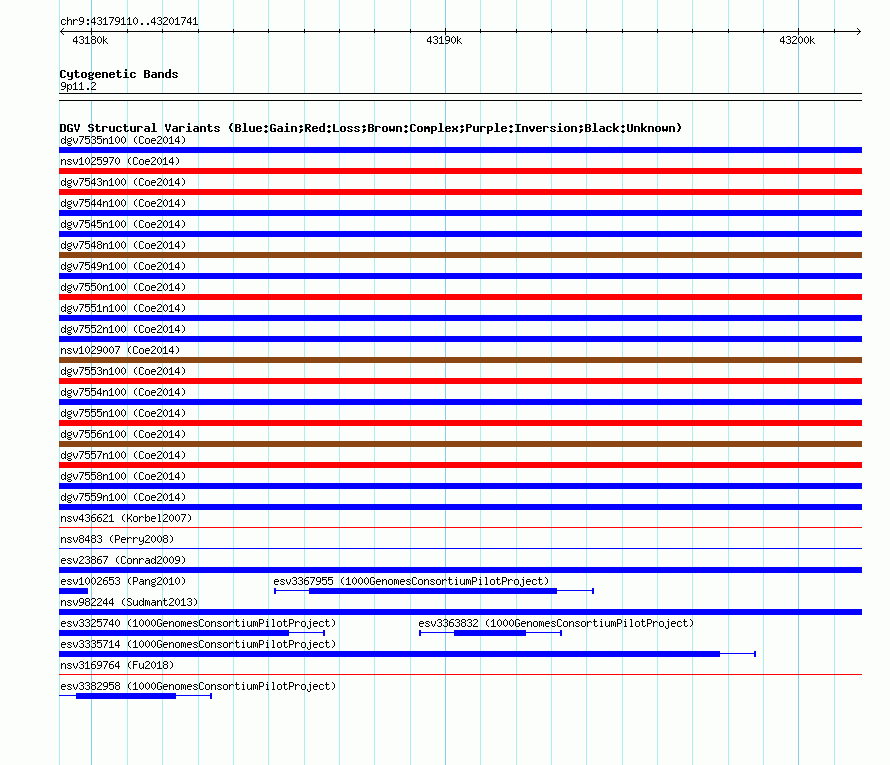
Task: Click the dgv7556n100 (Coe2014) label
Action: click(x=123, y=434)
